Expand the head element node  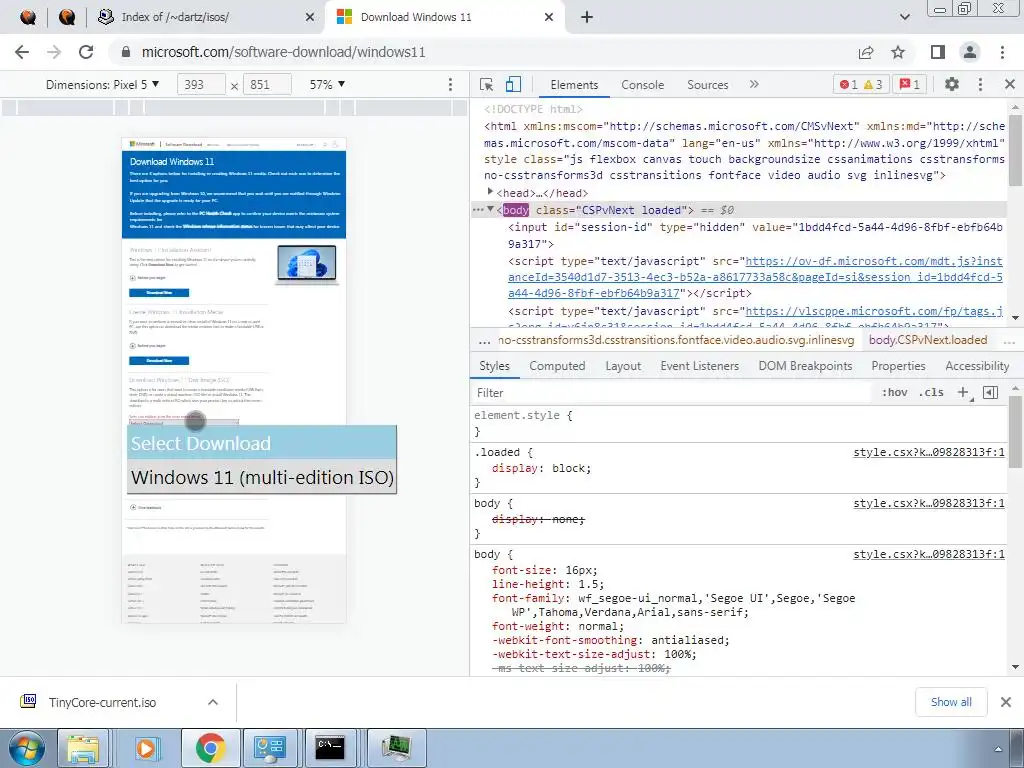(x=490, y=192)
